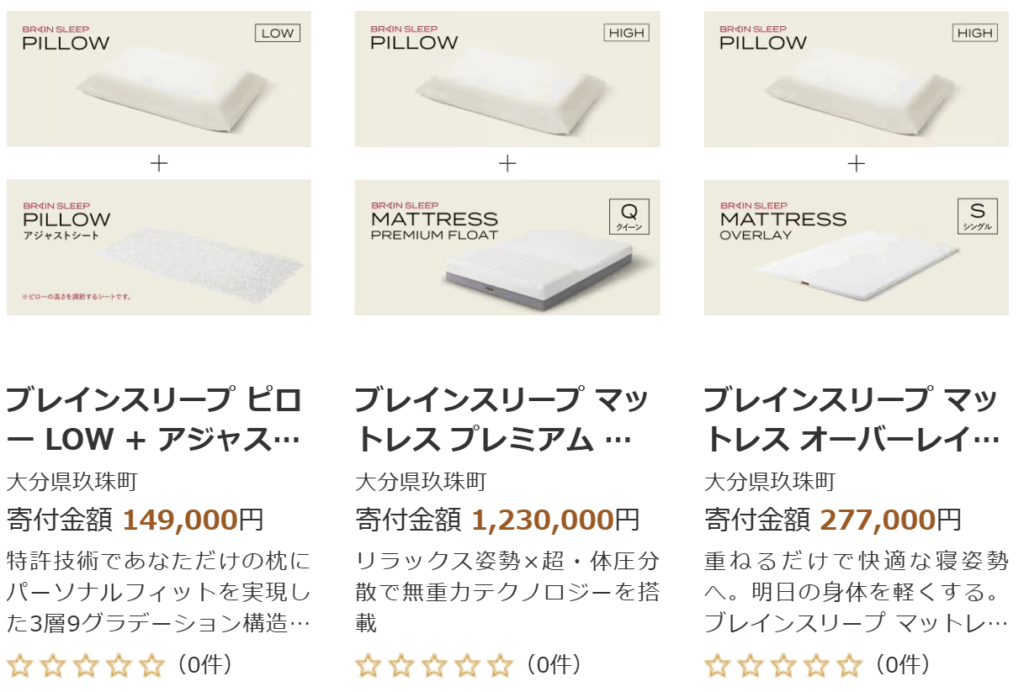Viewport: 1024px width, 692px height.
Task: Select Pillow HIGH image above Premium Float
Action: coord(507,79)
